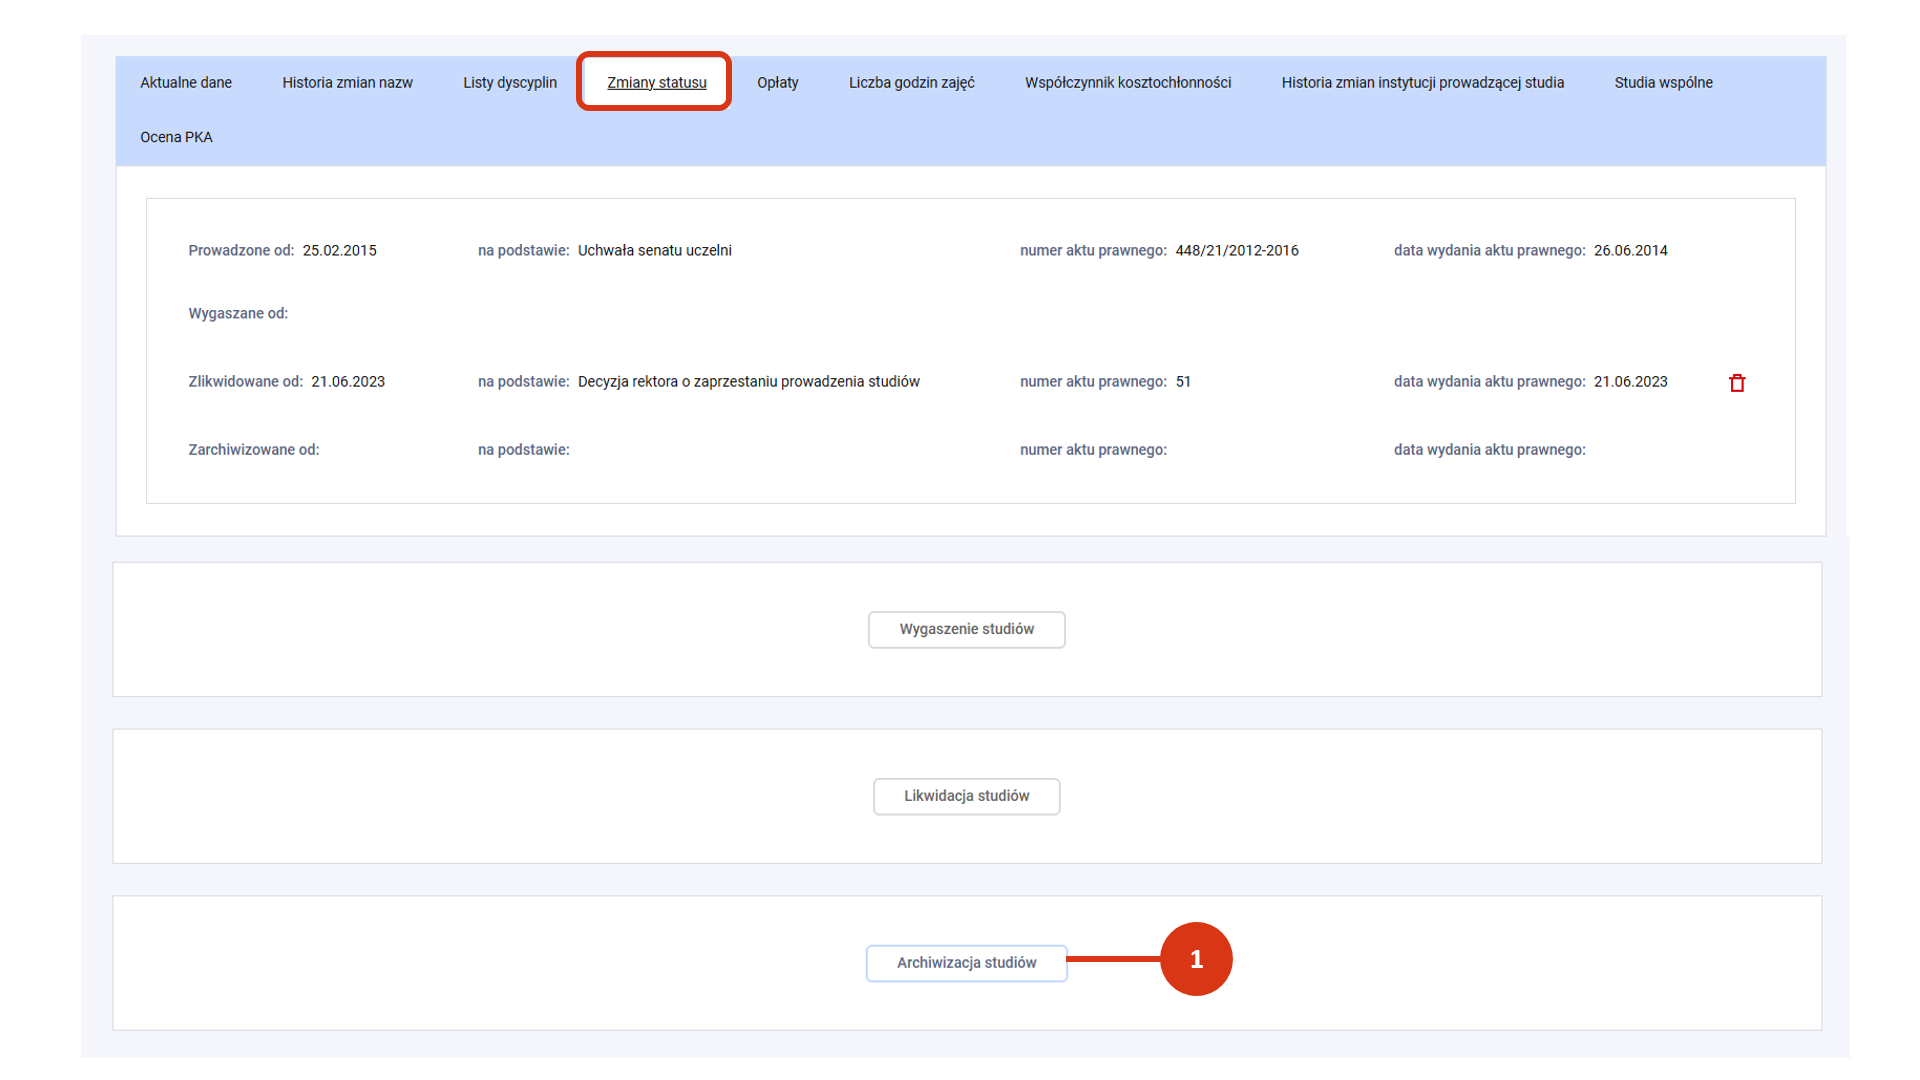Go to the Opłaty tab
The image size is (1920, 1080).
coord(778,83)
